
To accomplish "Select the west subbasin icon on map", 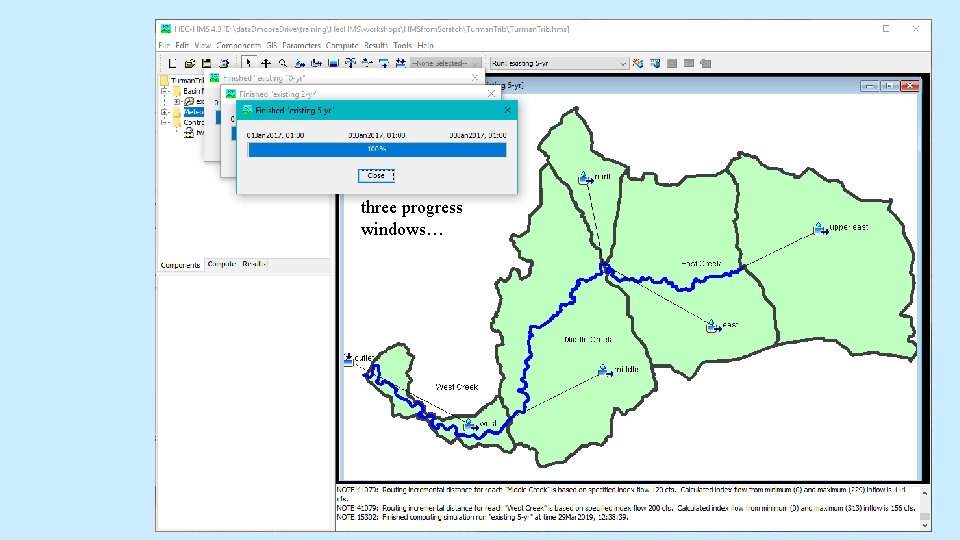I will tap(470, 424).
